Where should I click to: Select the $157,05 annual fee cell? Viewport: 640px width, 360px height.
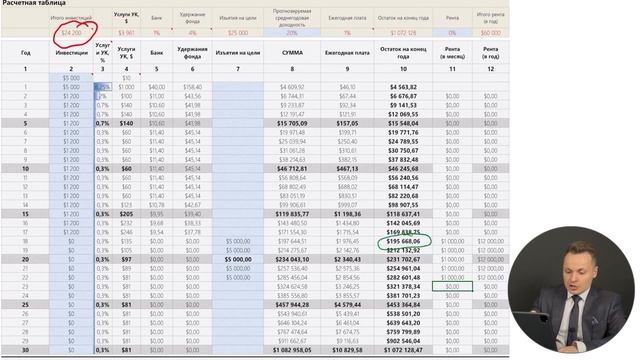coord(347,123)
